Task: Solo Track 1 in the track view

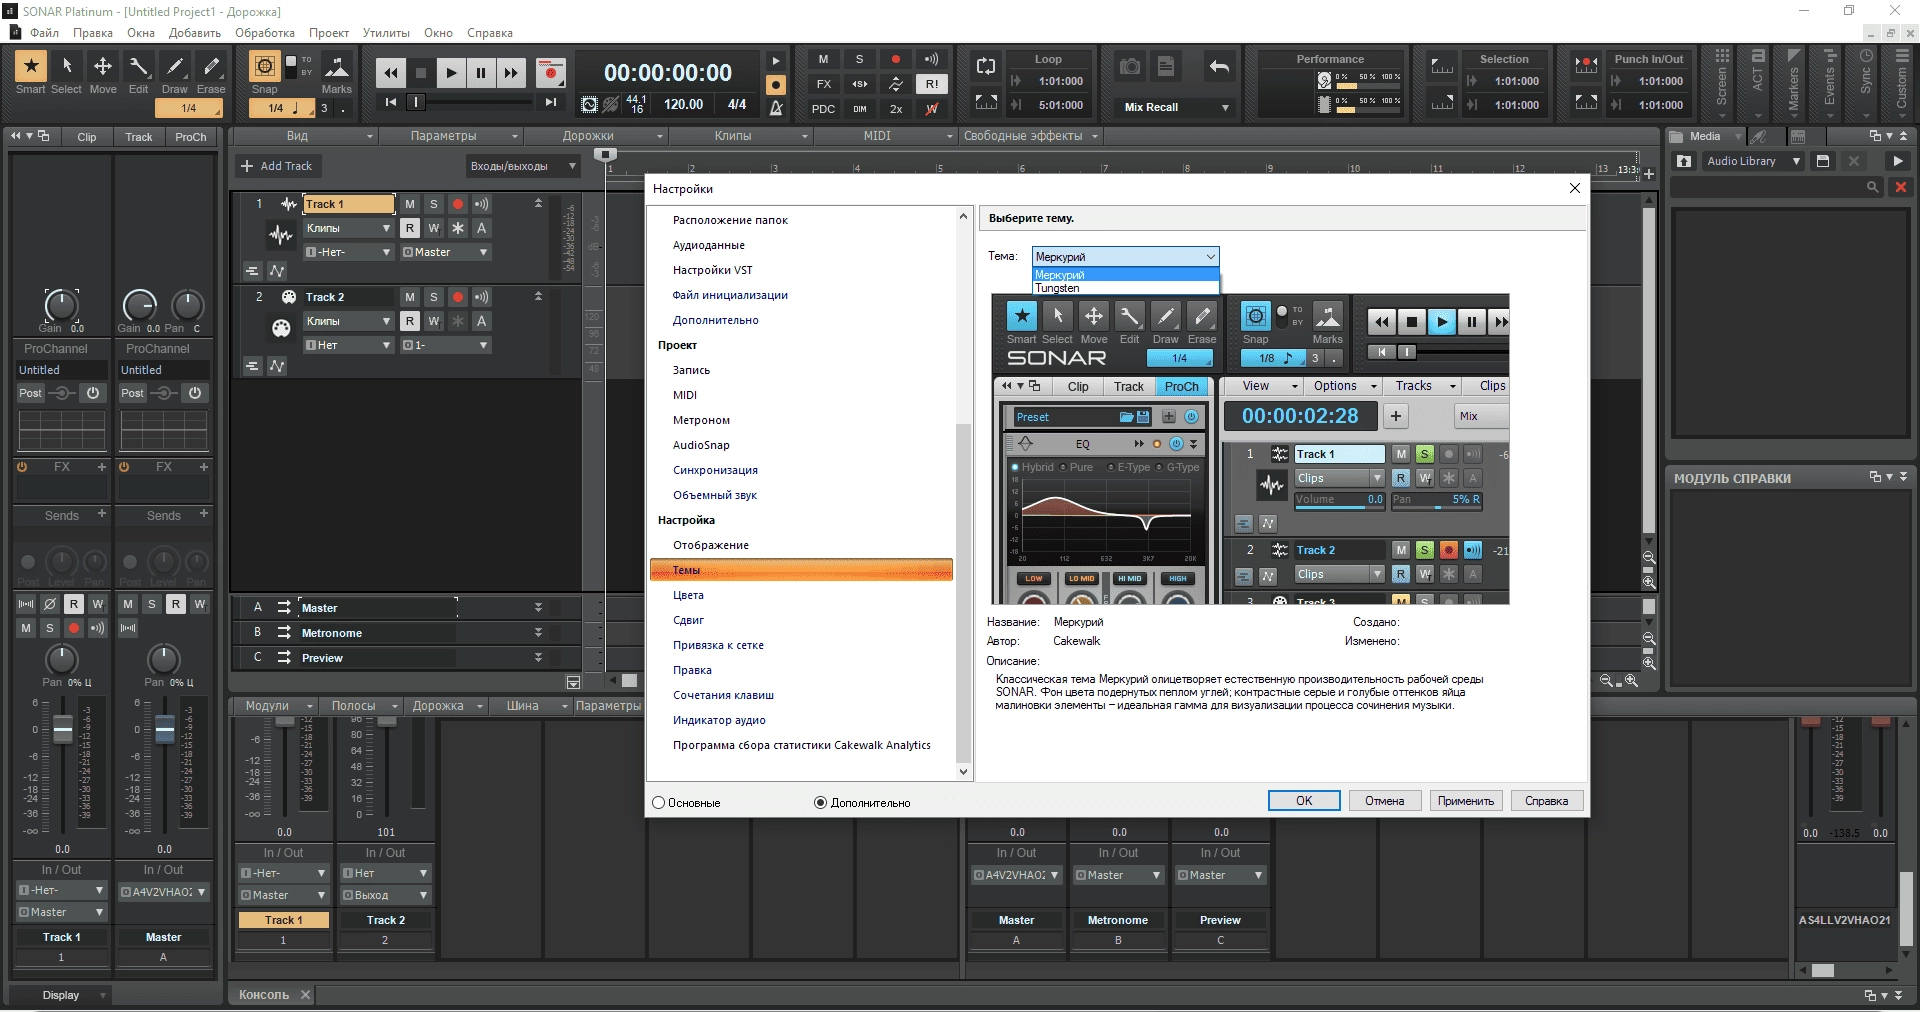Action: pyautogui.click(x=434, y=204)
